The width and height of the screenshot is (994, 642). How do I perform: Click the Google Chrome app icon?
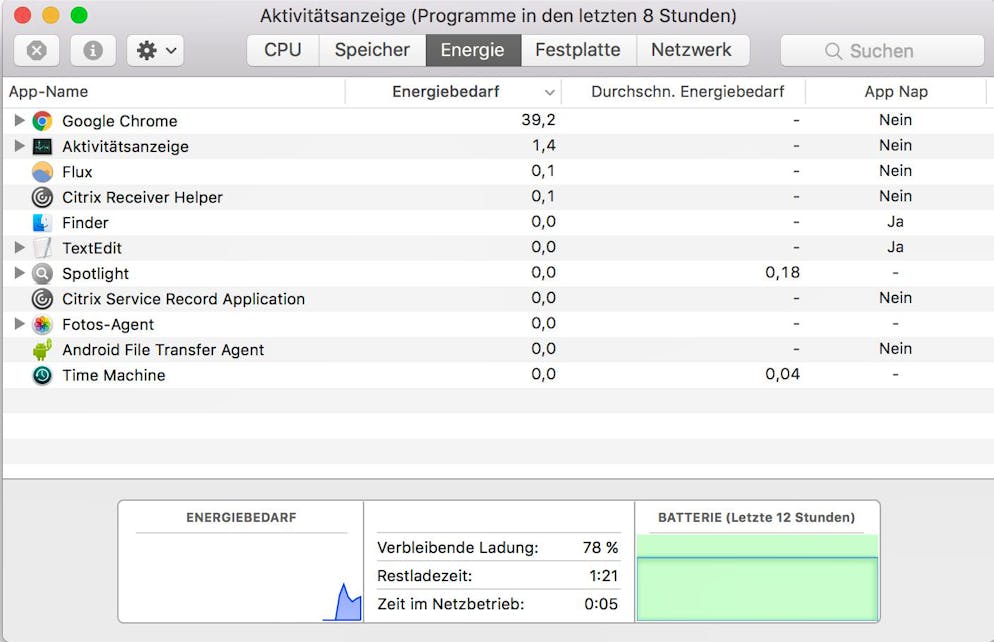click(x=42, y=120)
